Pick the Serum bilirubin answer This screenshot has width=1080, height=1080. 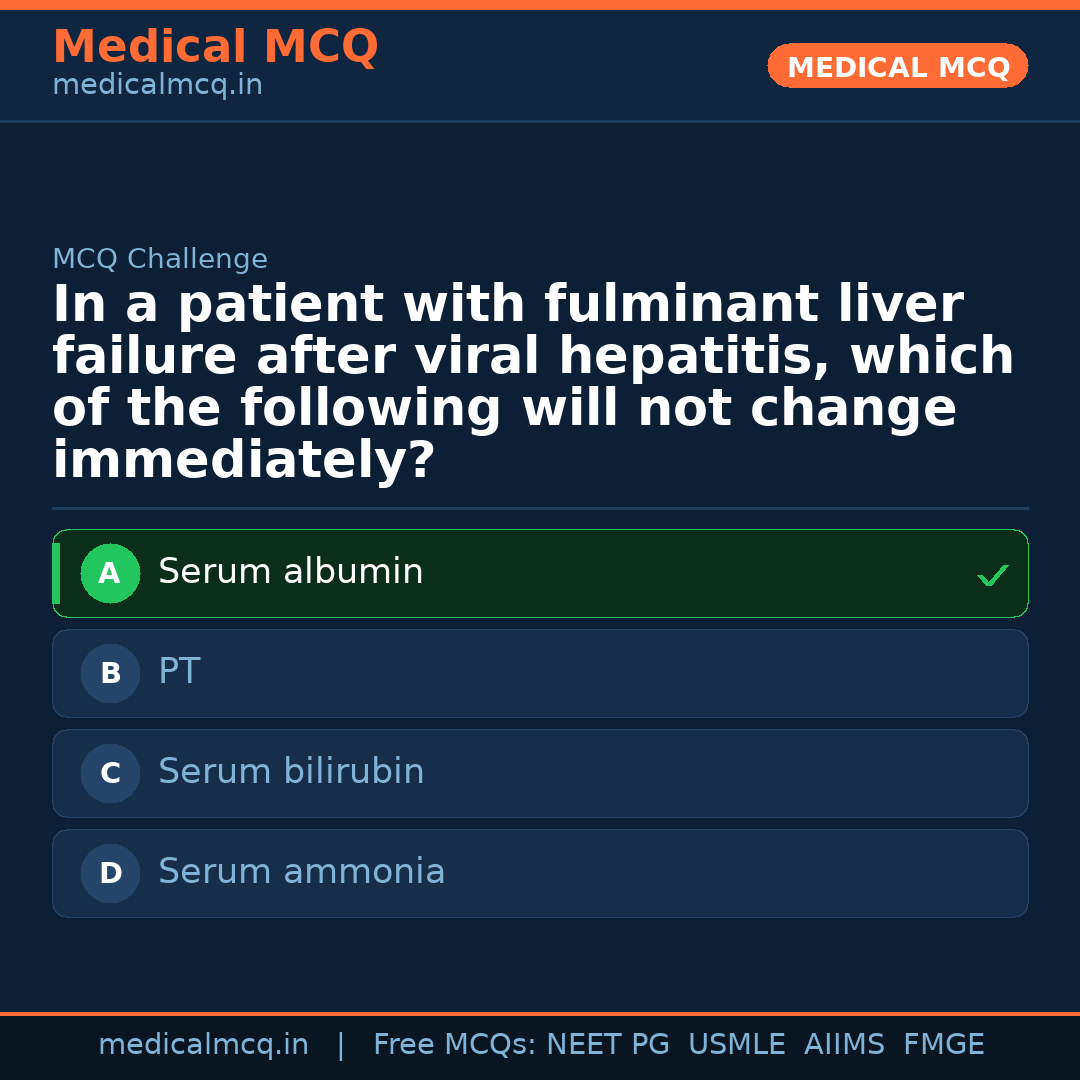click(x=540, y=773)
